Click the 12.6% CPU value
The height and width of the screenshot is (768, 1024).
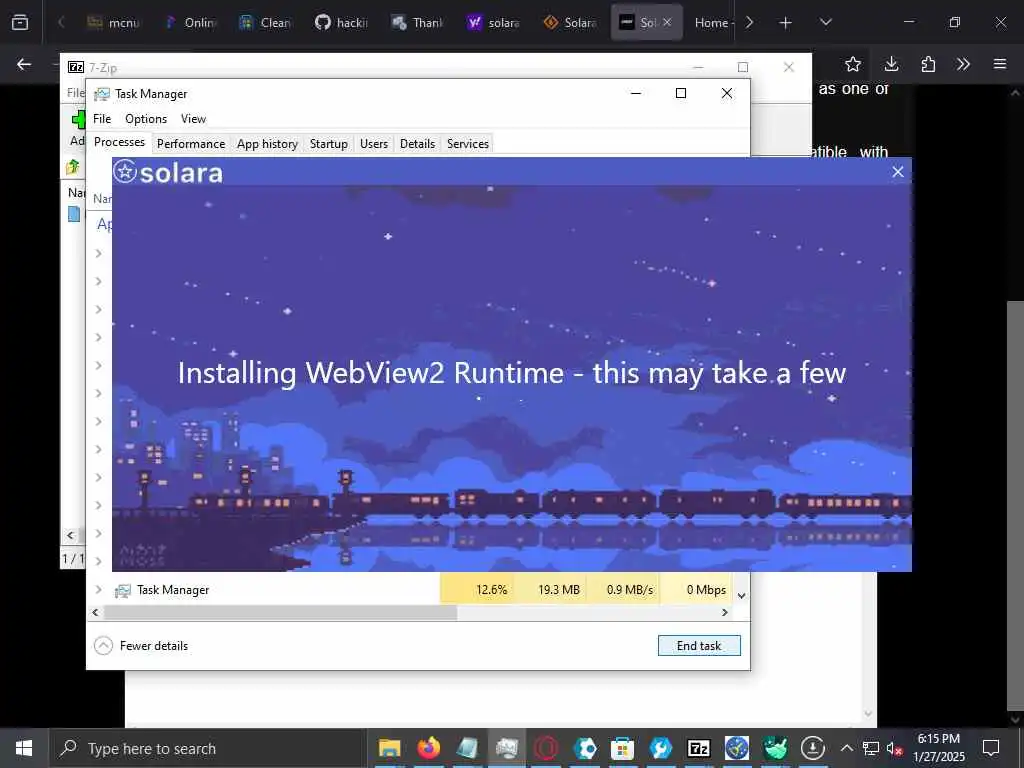tap(491, 590)
